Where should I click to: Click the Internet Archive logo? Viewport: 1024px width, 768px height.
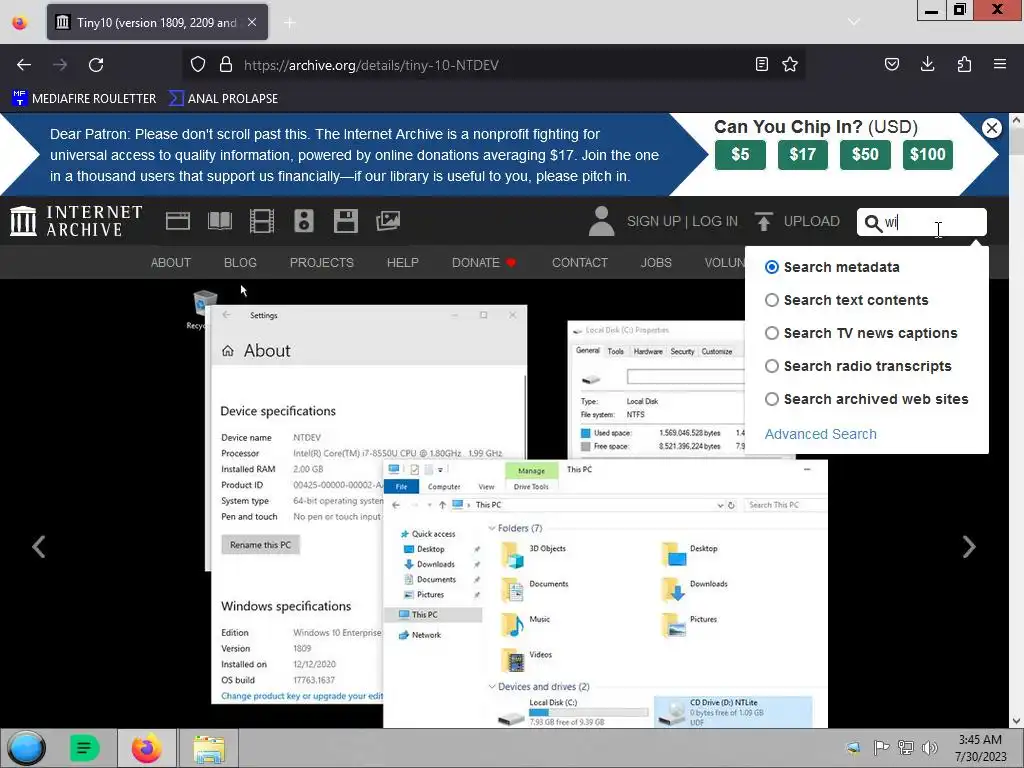pyautogui.click(x=76, y=221)
